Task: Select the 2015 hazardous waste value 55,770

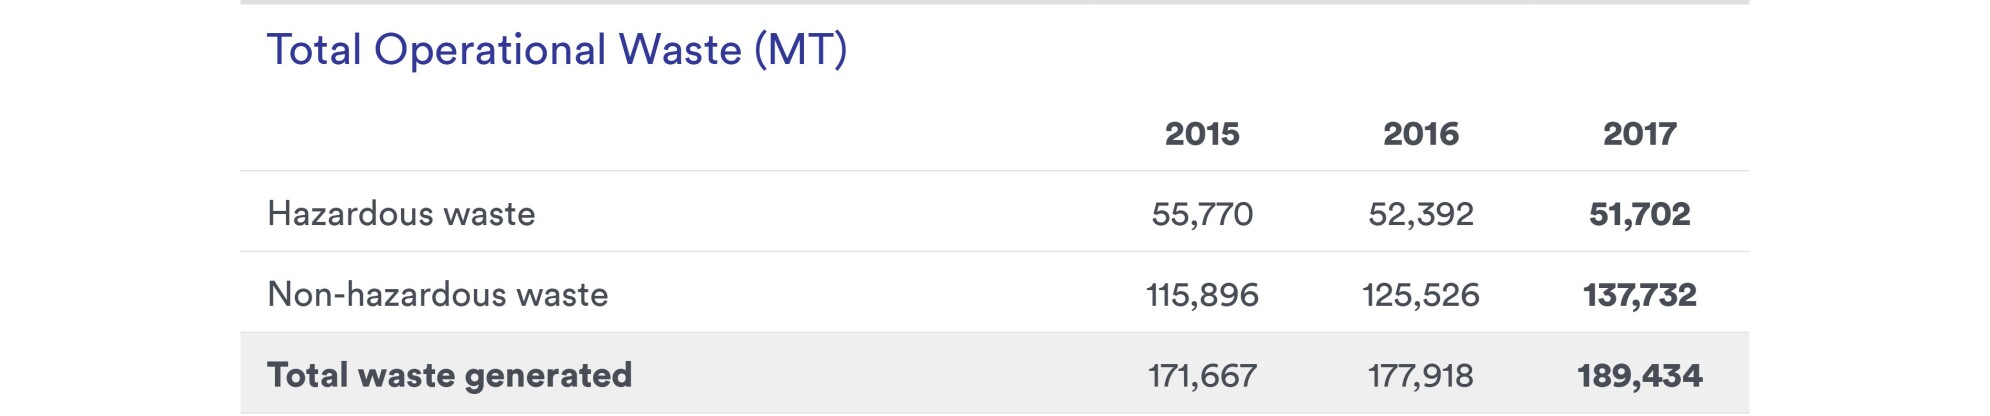Action: (x=1202, y=214)
